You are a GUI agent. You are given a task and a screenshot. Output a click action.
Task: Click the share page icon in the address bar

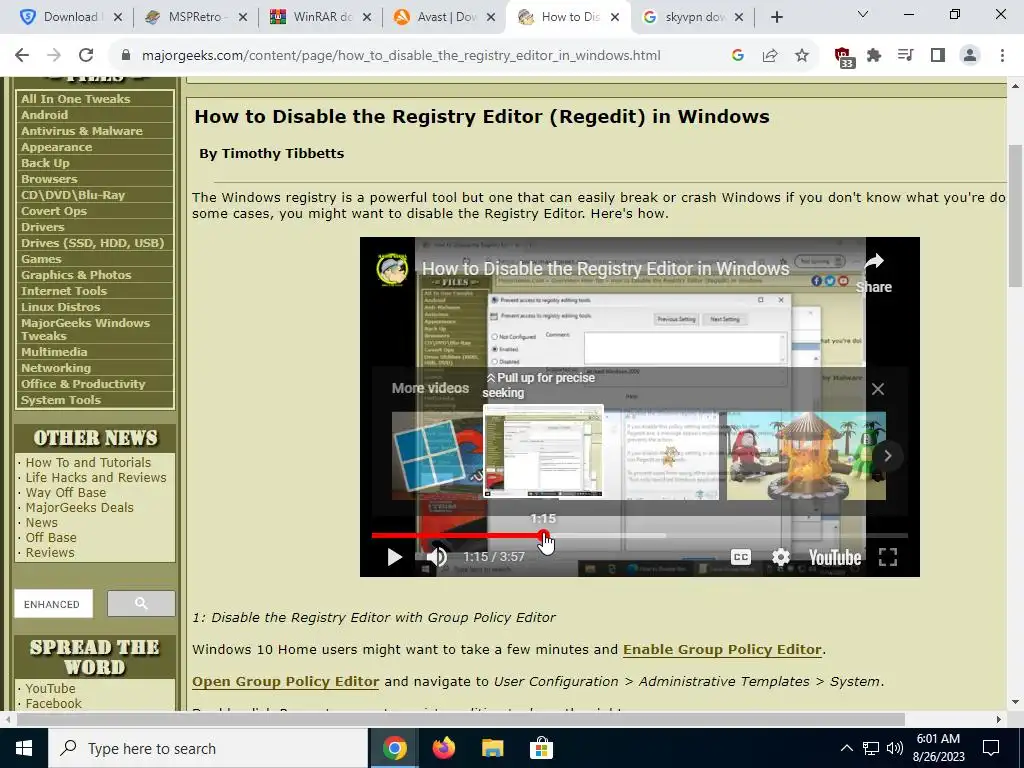[x=770, y=56]
